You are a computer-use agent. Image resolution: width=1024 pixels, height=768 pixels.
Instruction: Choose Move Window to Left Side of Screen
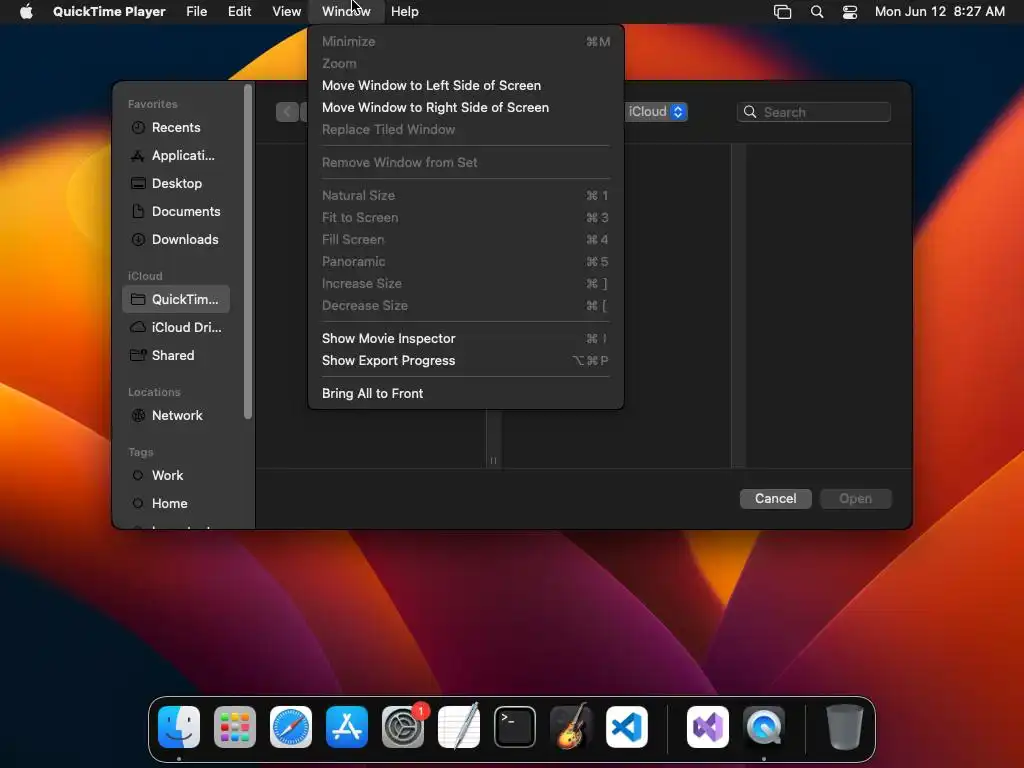466,86
